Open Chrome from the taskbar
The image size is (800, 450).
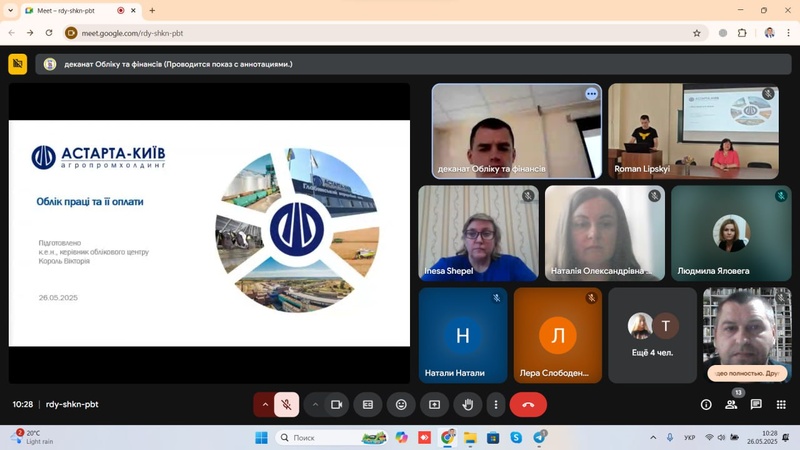(447, 438)
